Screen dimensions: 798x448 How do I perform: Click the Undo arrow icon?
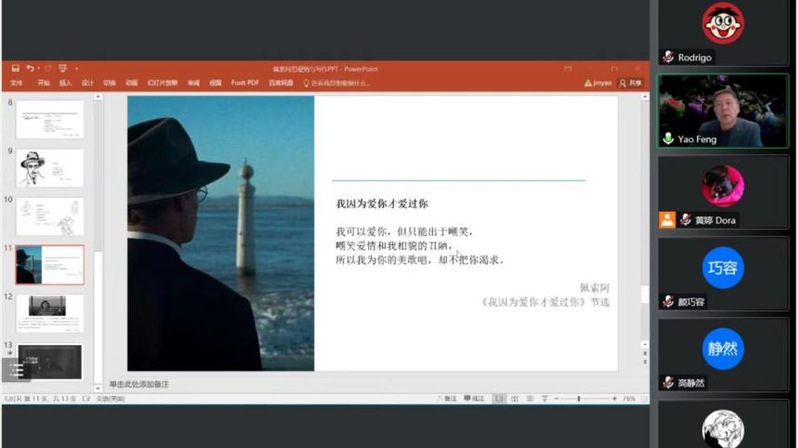click(x=31, y=68)
